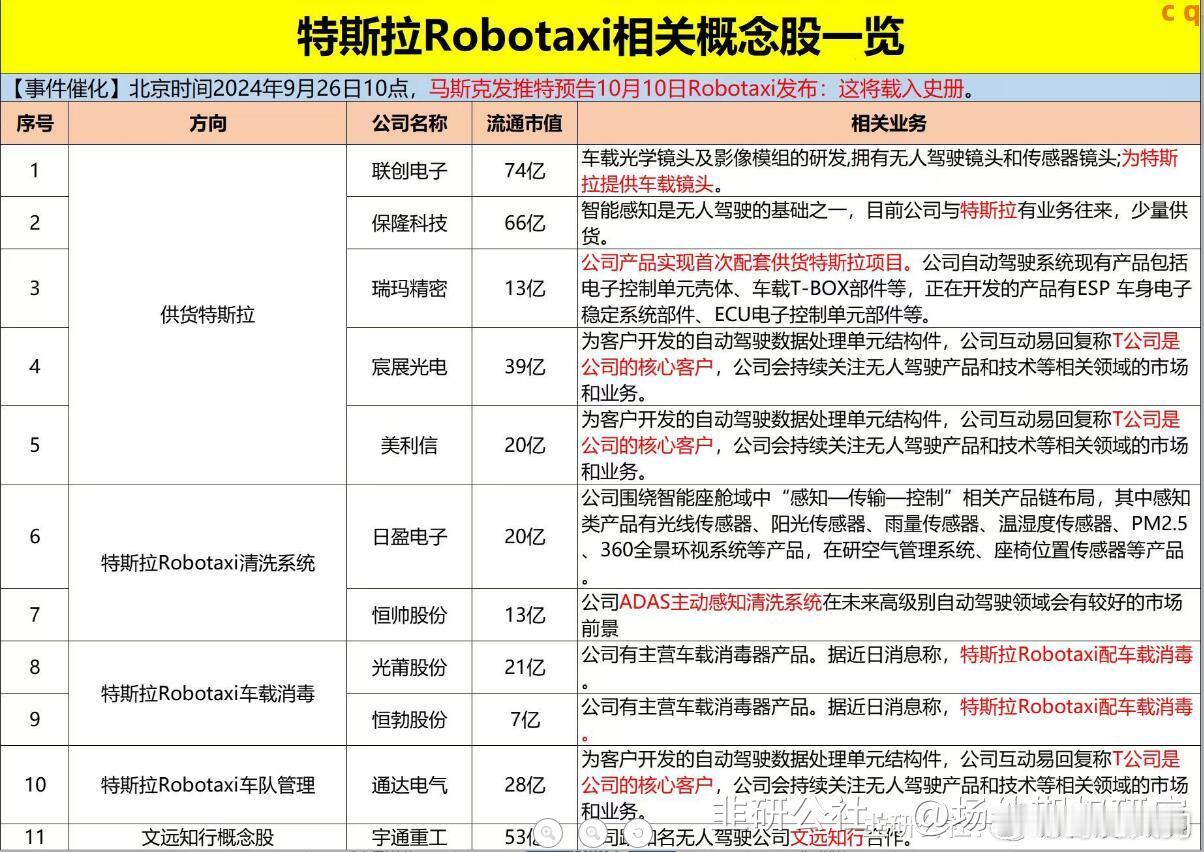
Task: Click company name 通达电气
Action: [x=409, y=785]
